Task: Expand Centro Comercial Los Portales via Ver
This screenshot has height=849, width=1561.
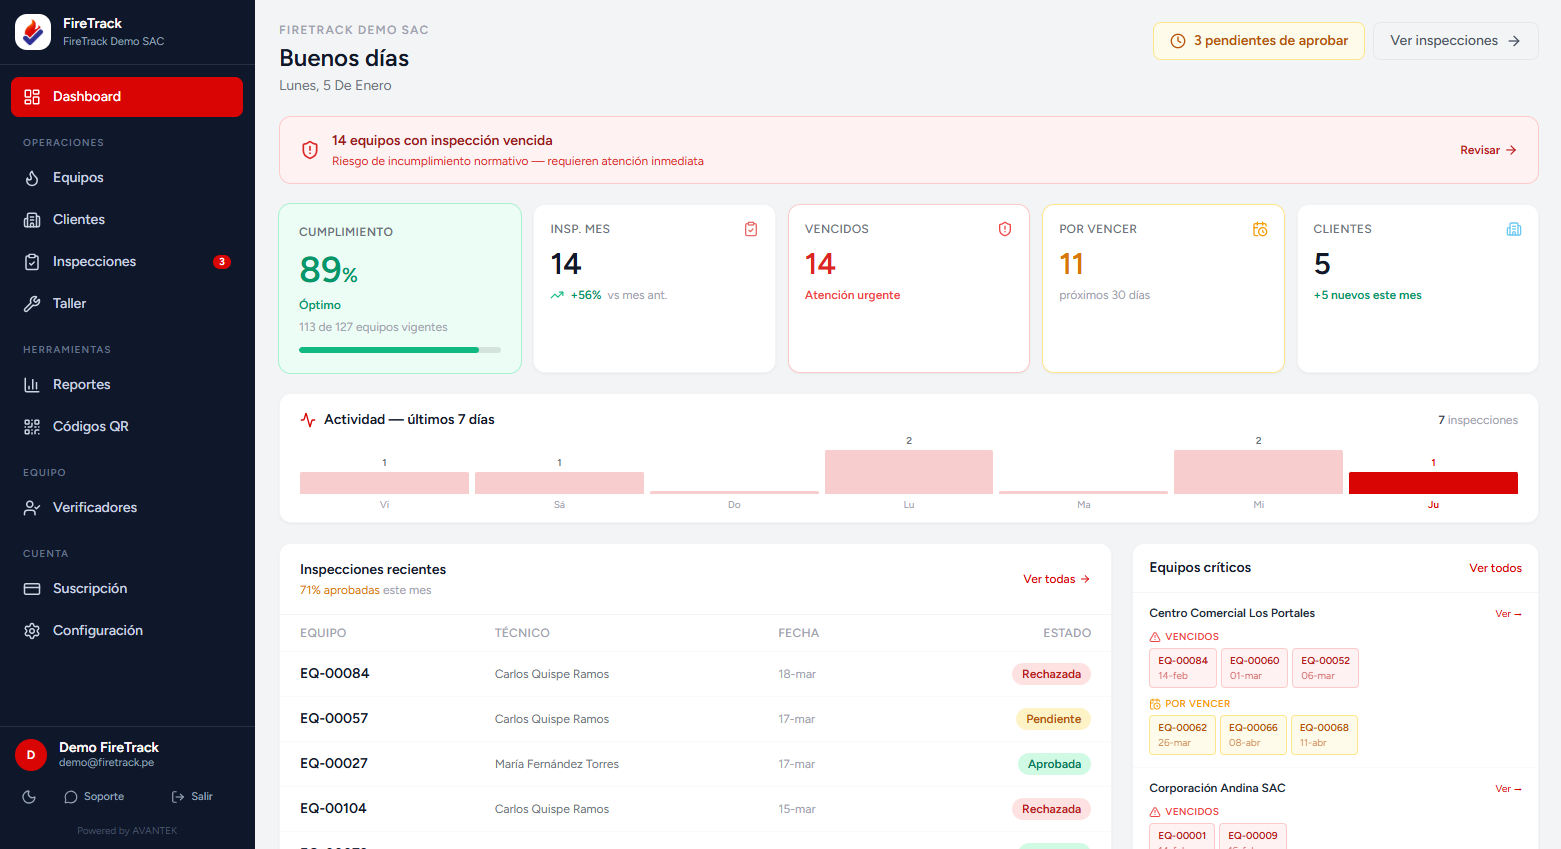Action: tap(1507, 614)
